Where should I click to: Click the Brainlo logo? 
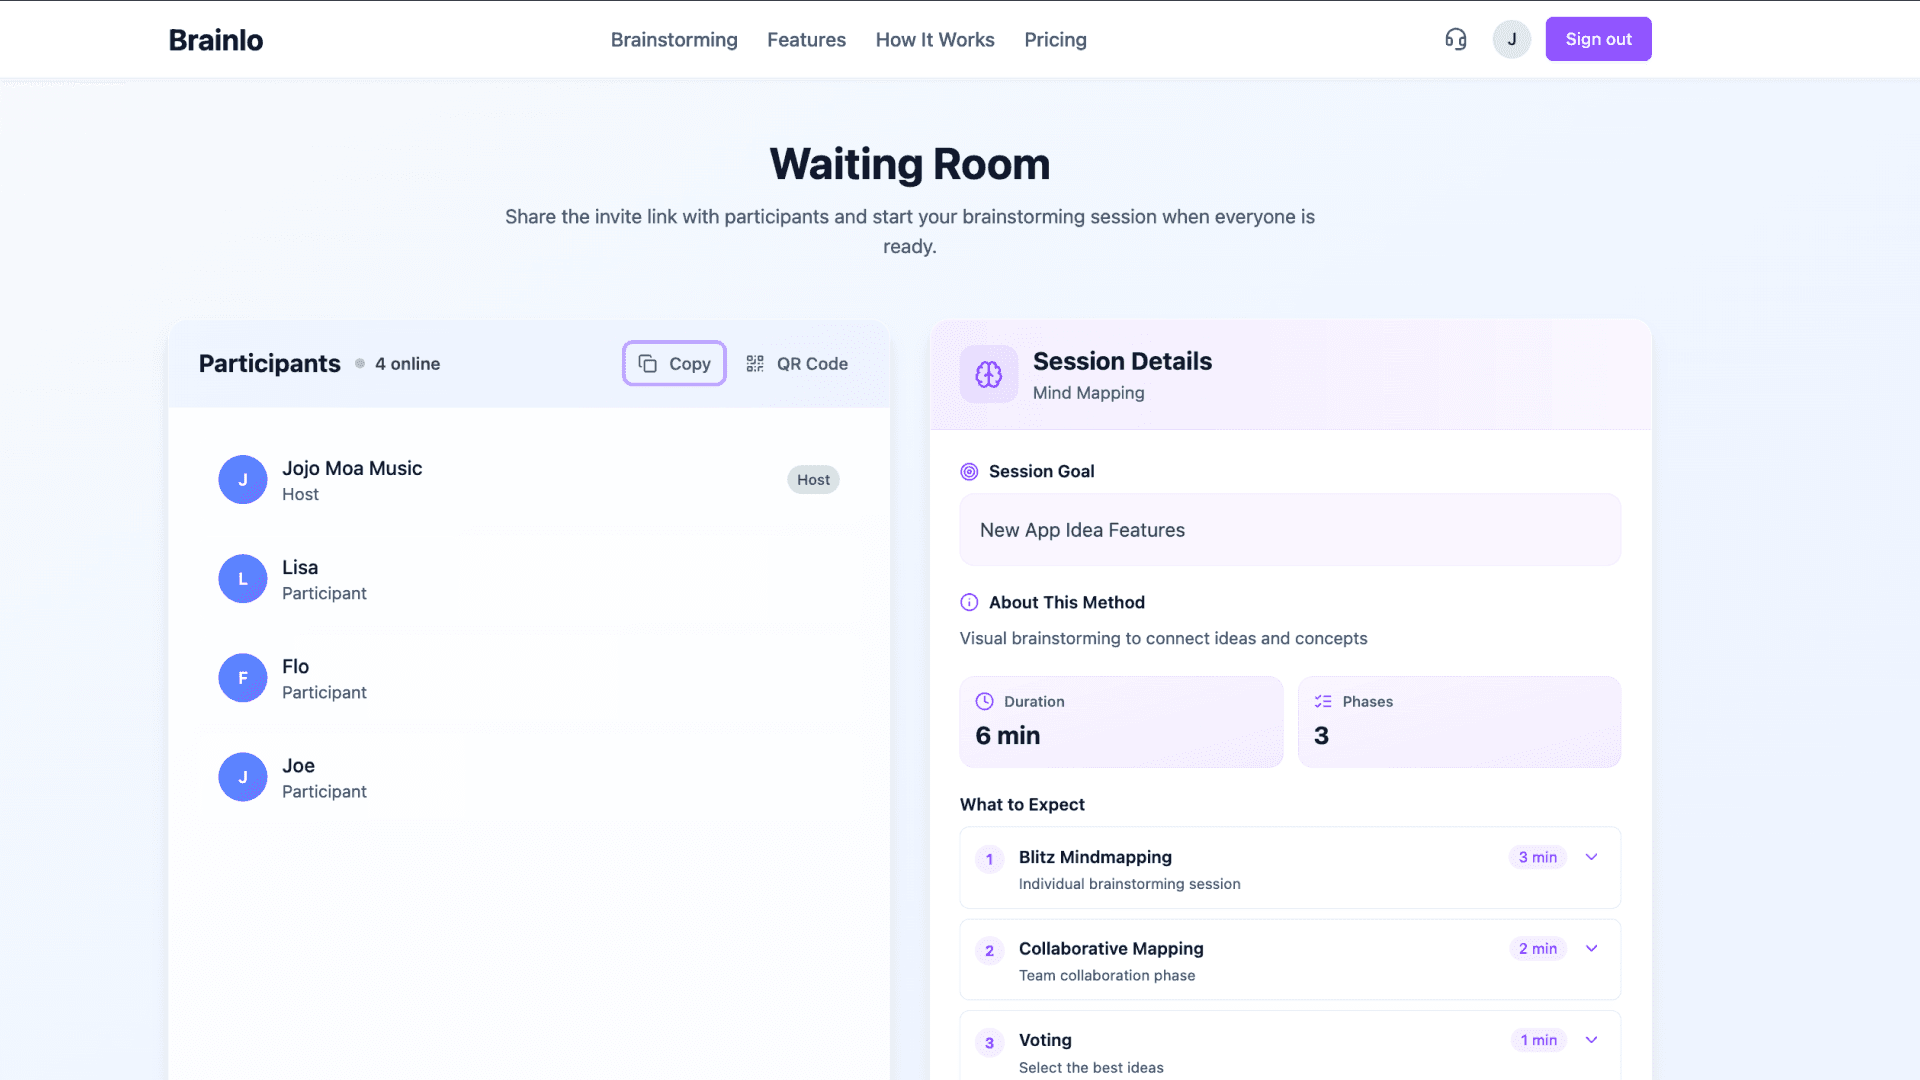pos(215,40)
